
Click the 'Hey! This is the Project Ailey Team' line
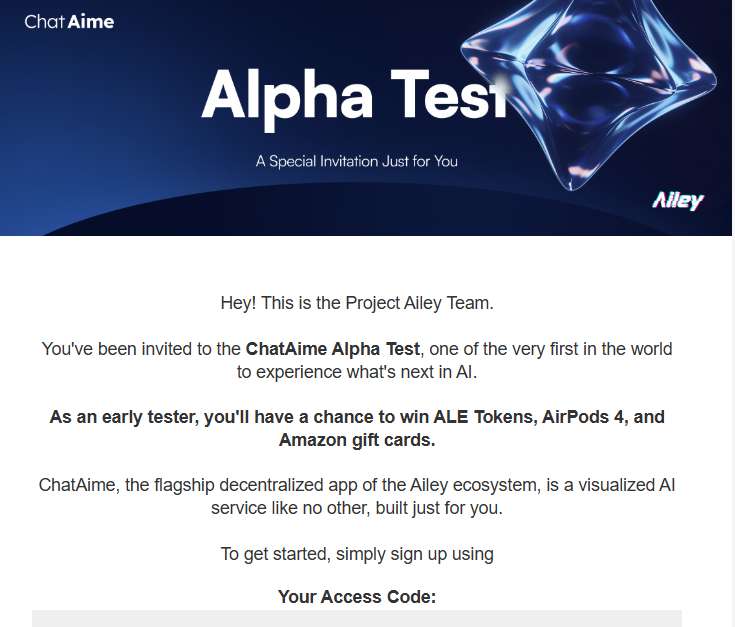(x=357, y=303)
